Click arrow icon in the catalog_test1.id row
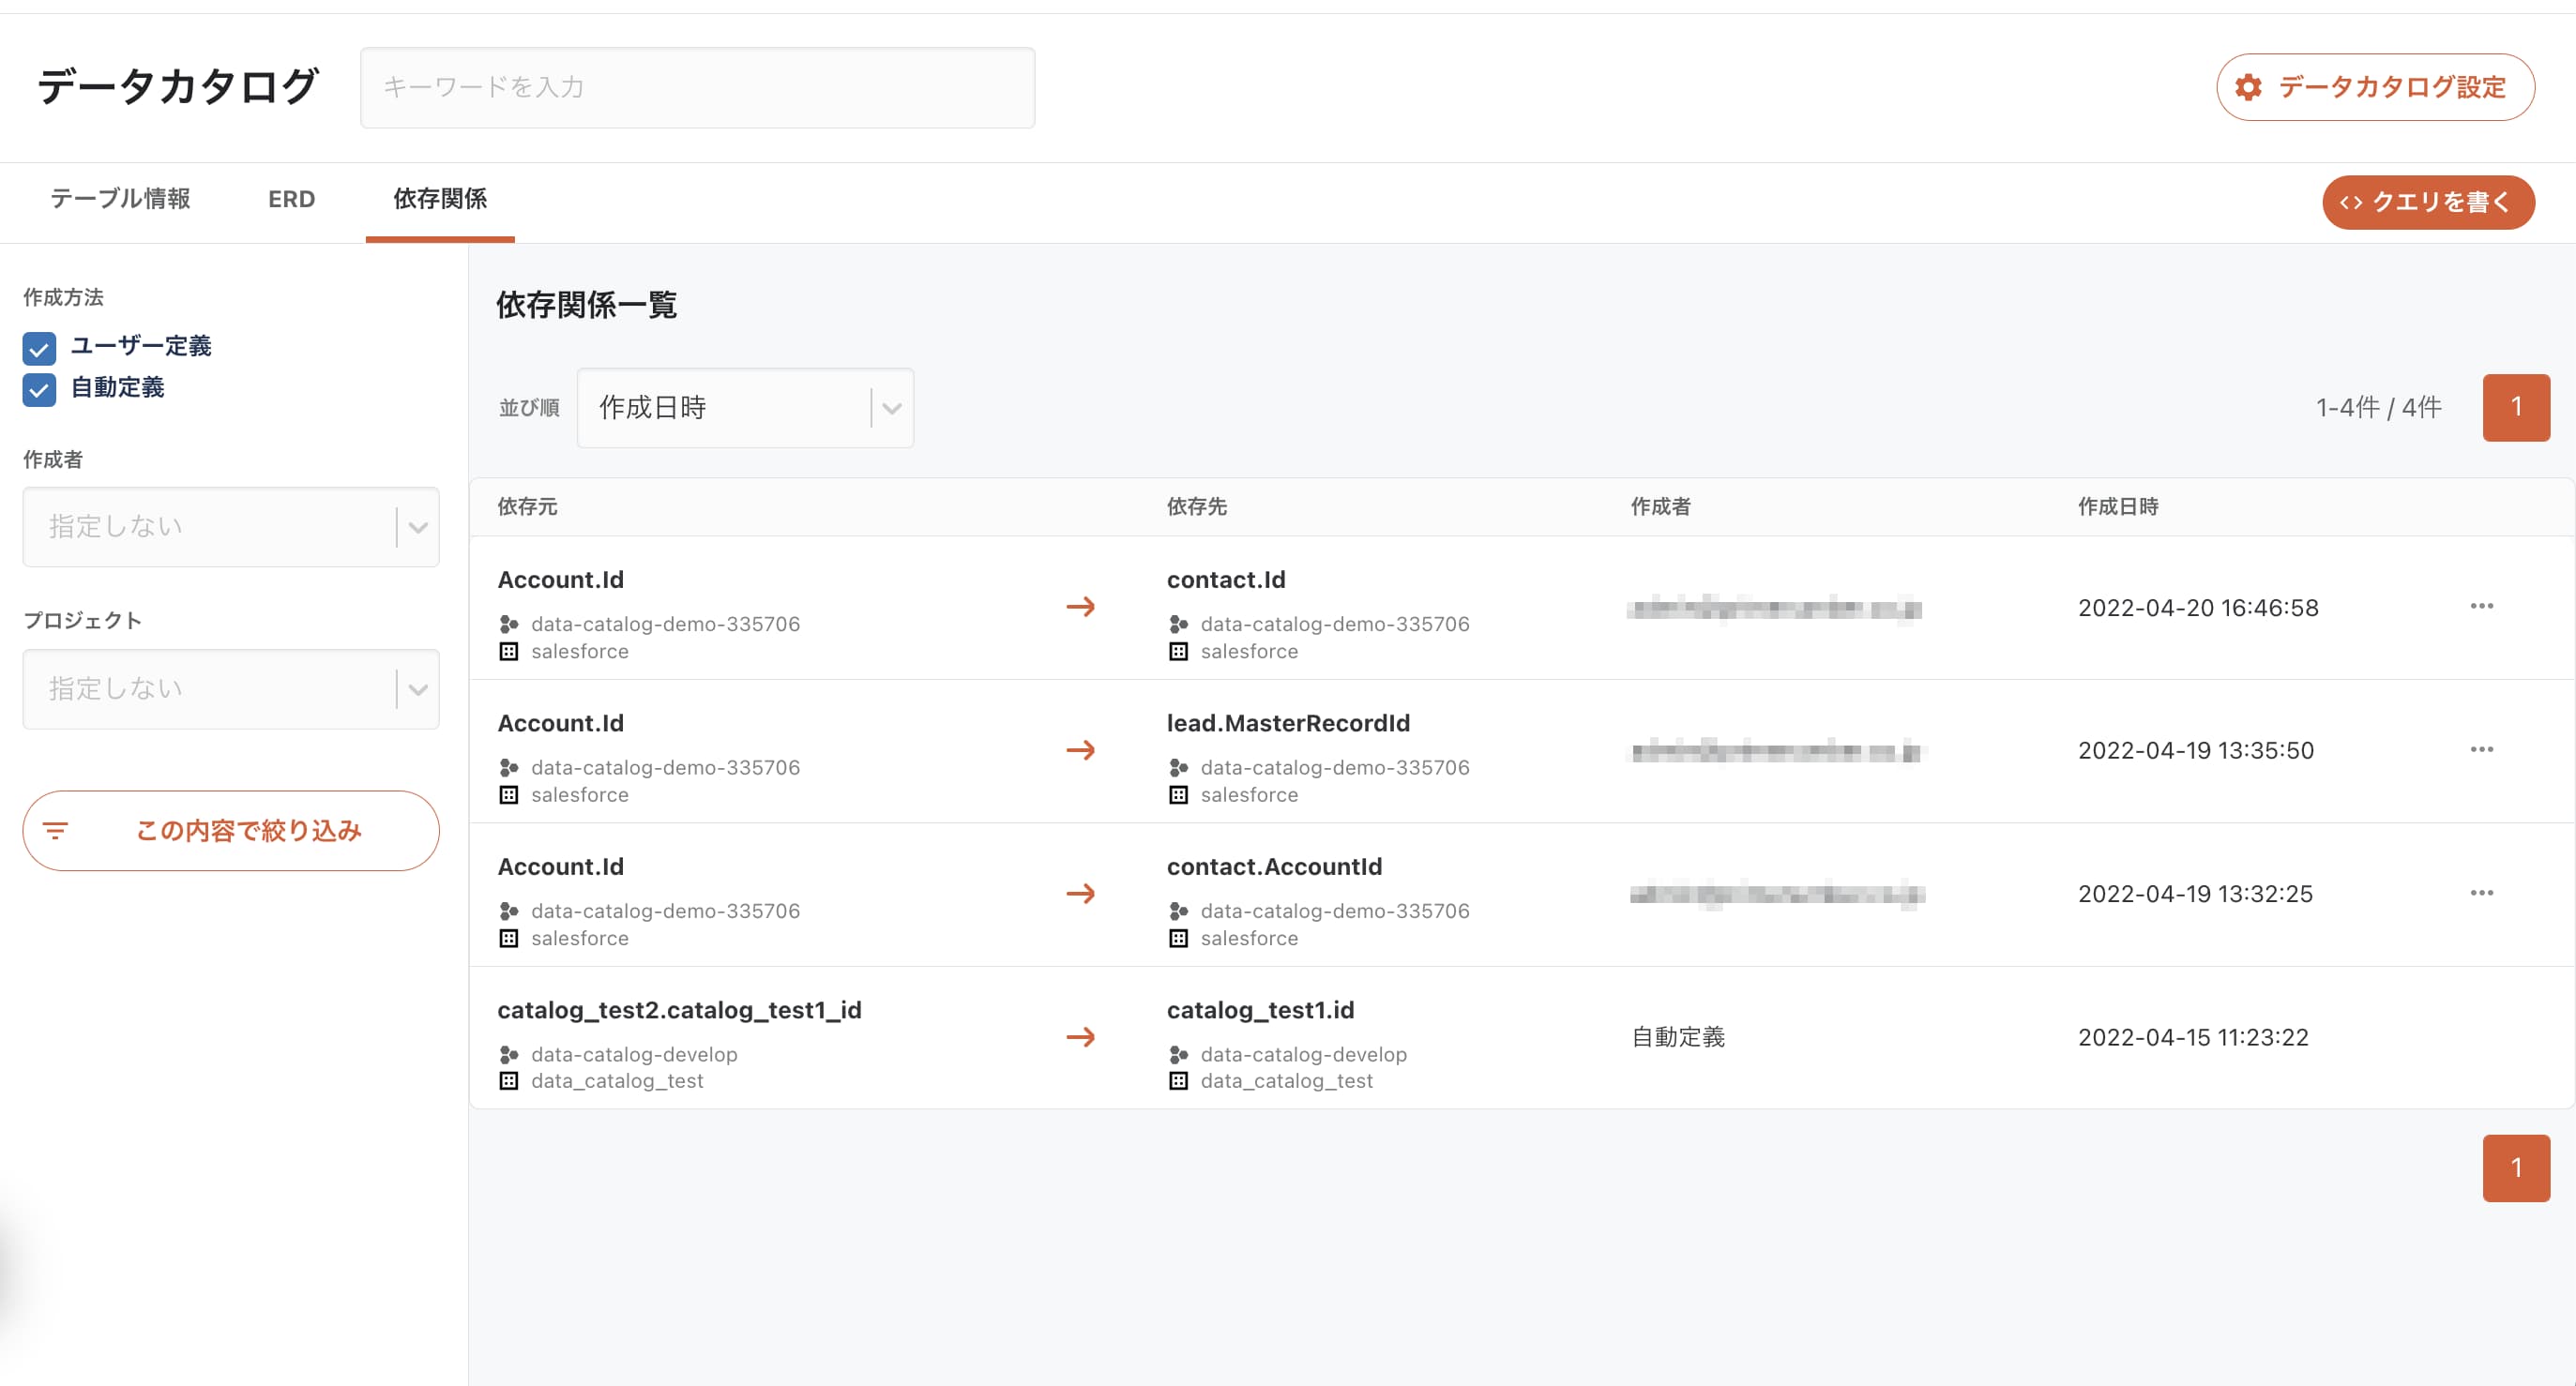The image size is (2576, 1386). tap(1080, 1037)
